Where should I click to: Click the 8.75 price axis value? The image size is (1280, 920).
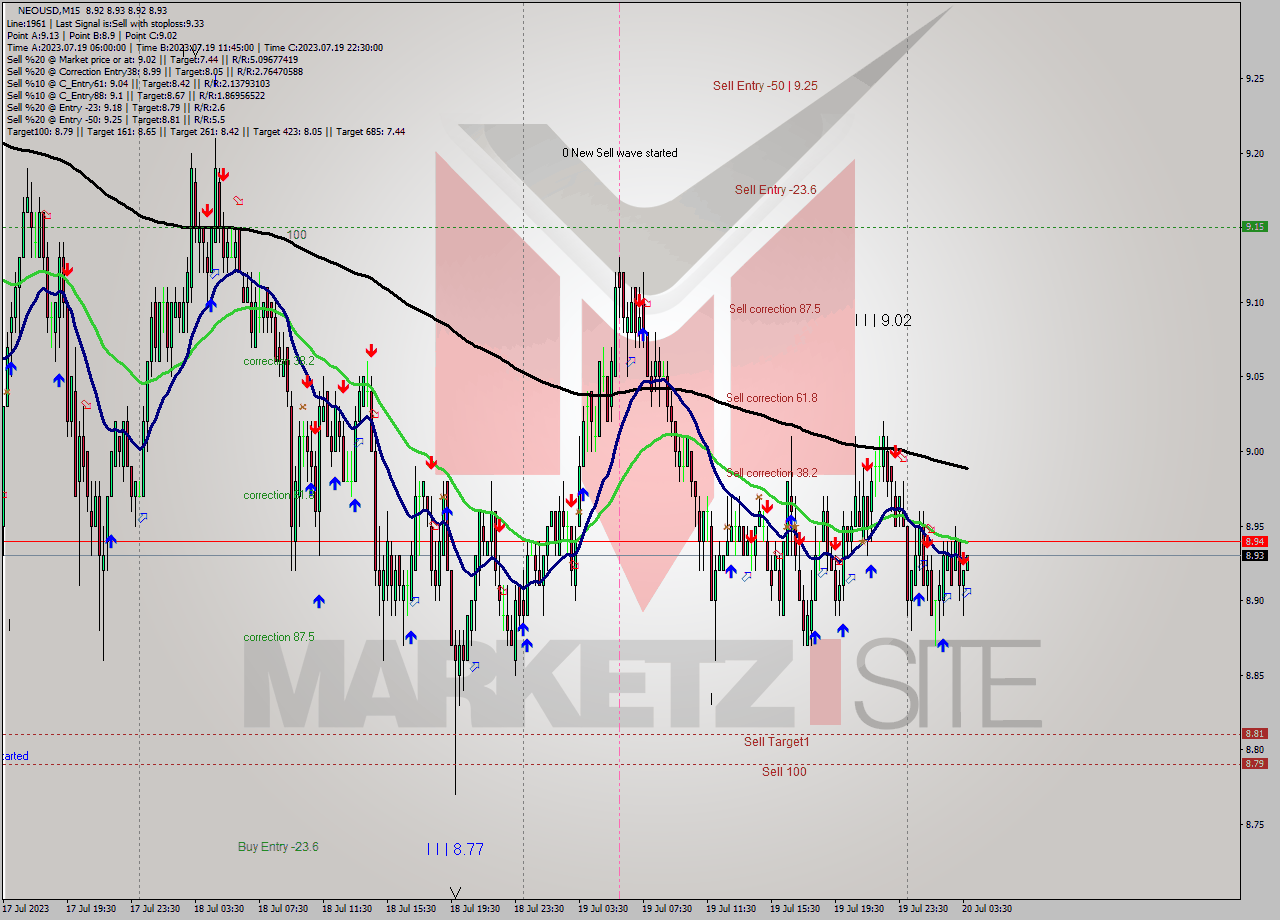(x=1254, y=824)
